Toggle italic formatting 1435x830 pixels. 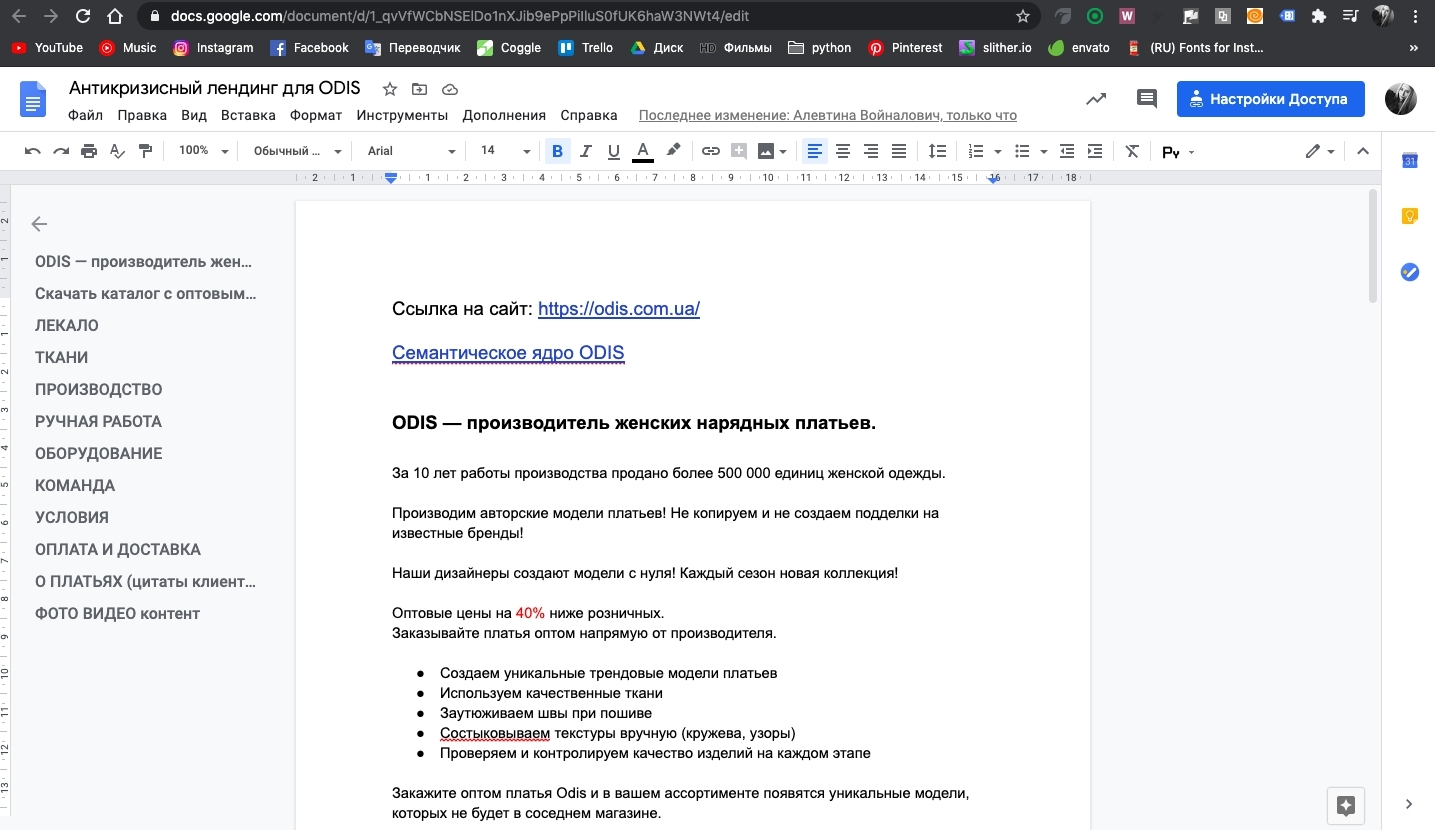586,151
